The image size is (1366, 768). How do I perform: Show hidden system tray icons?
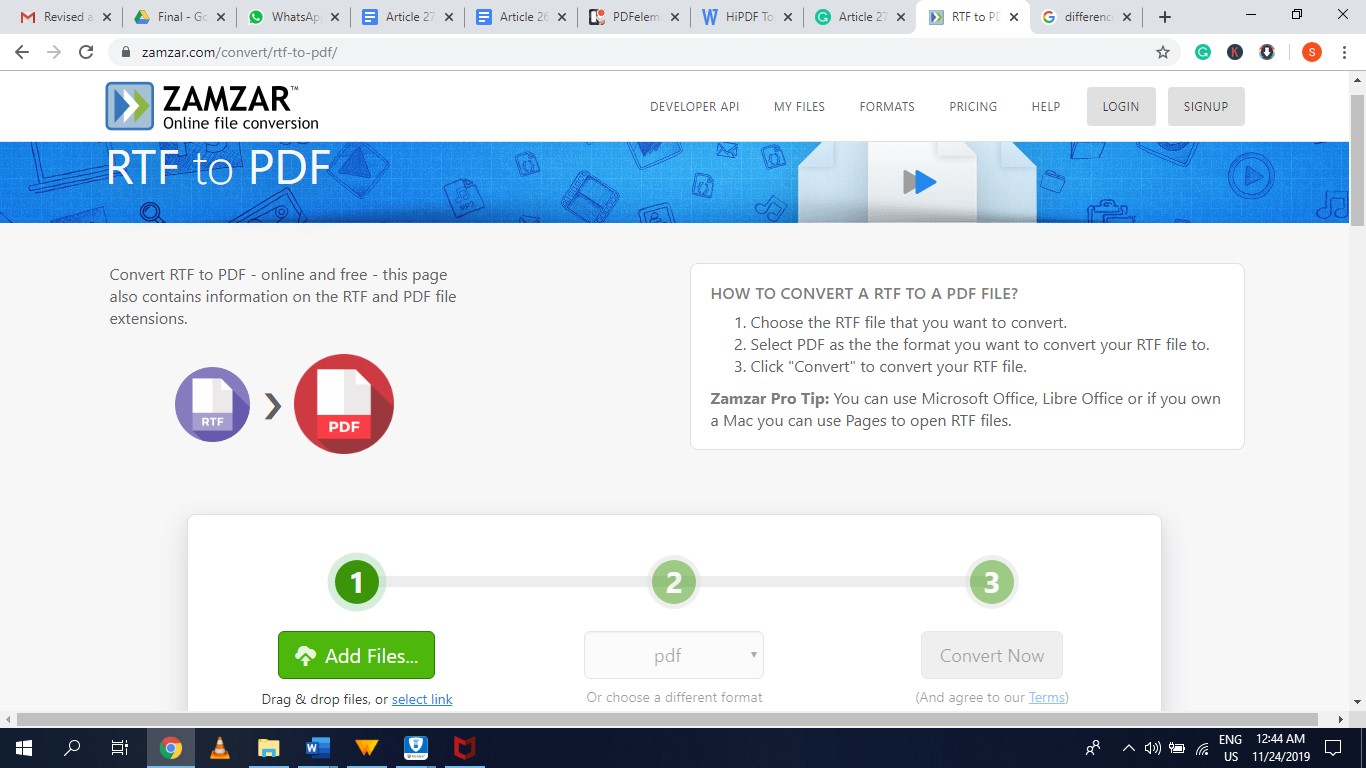pyautogui.click(x=1129, y=747)
